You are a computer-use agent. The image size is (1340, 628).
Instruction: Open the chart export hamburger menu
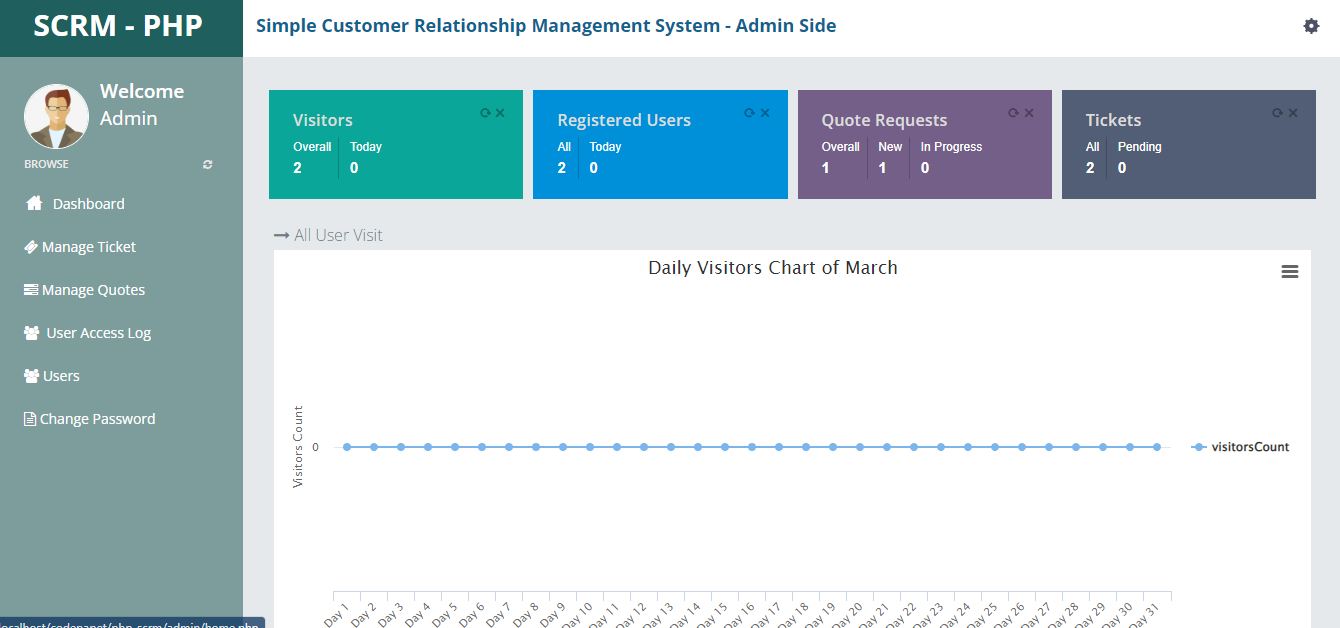coord(1289,271)
